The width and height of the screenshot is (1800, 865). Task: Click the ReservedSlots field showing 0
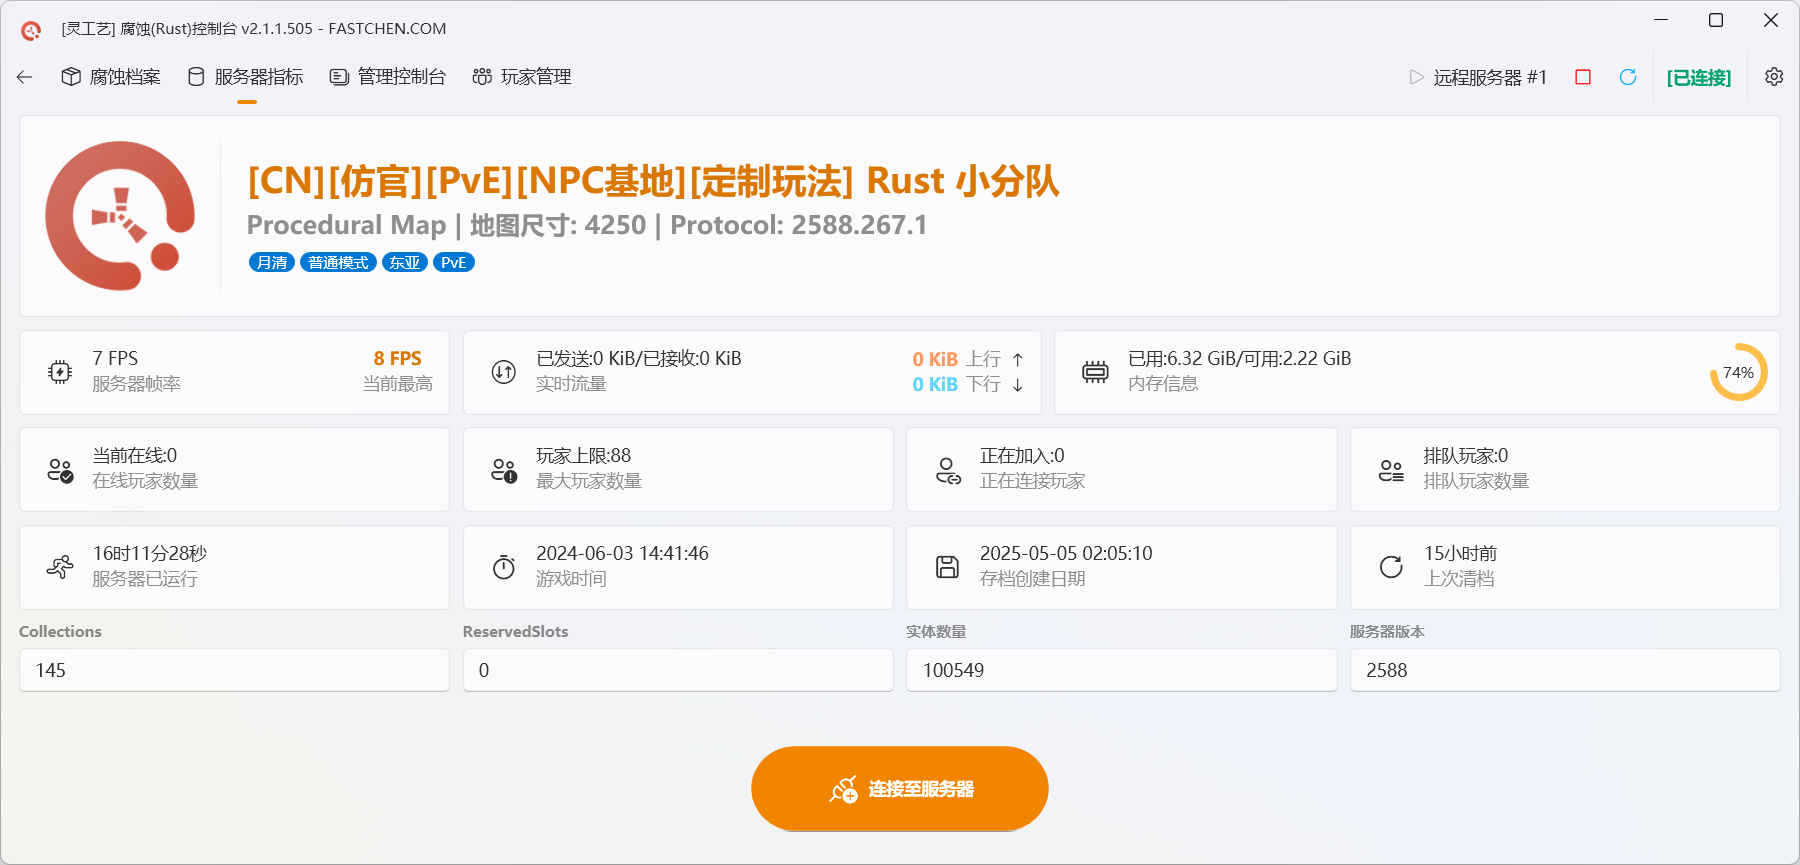(678, 670)
